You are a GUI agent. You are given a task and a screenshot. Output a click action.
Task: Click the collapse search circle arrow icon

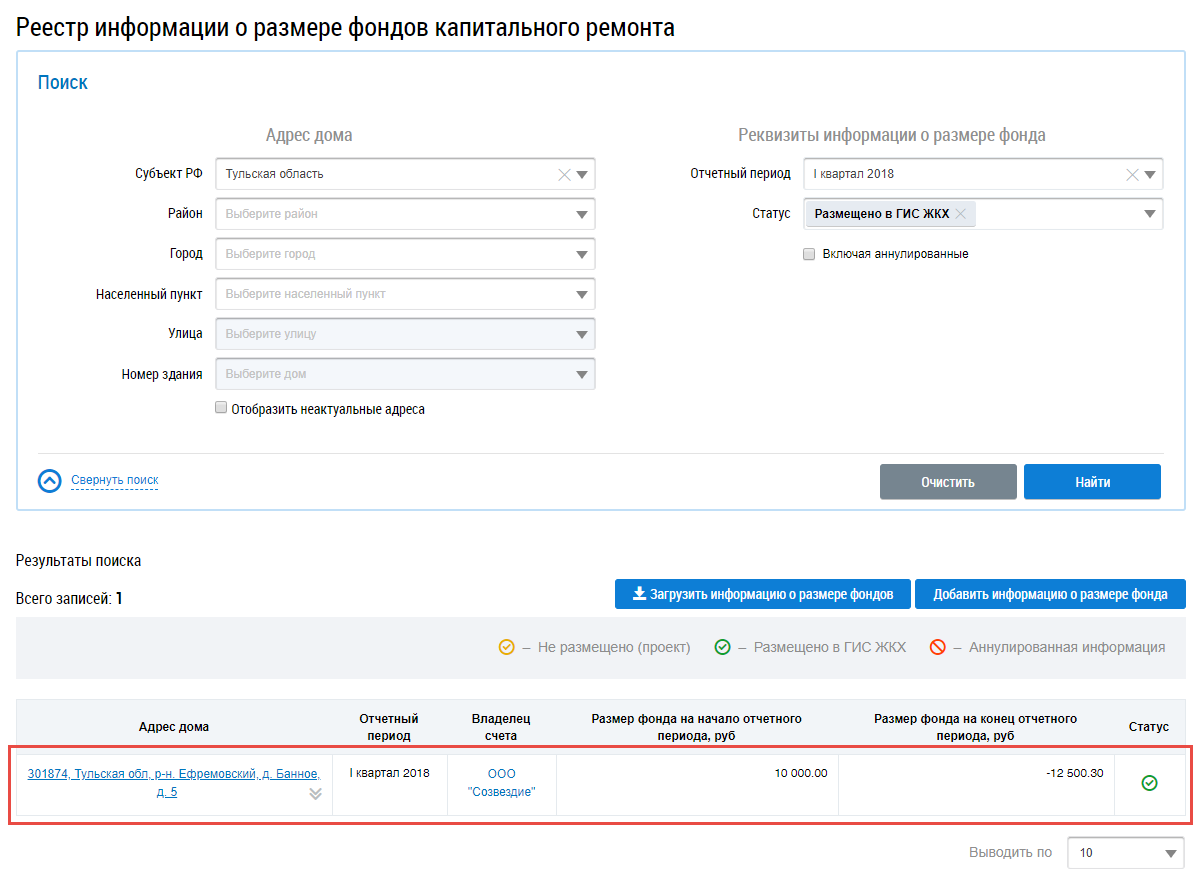pyautogui.click(x=50, y=481)
